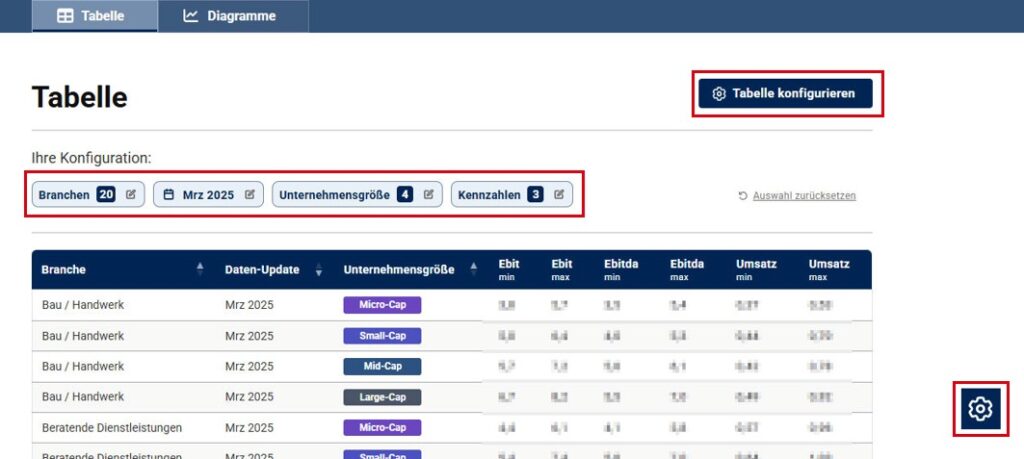The width and height of the screenshot is (1024, 459).
Task: Edit the Kennzahlen filter chip
Action: pos(511,195)
